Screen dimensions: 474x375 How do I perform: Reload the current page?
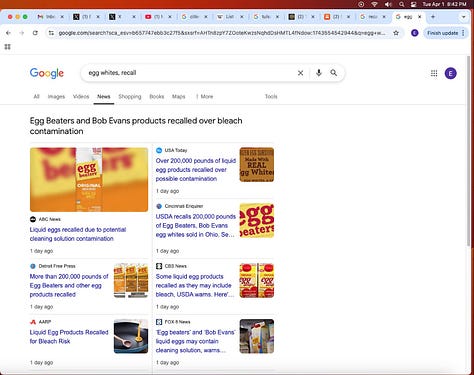[x=35, y=33]
